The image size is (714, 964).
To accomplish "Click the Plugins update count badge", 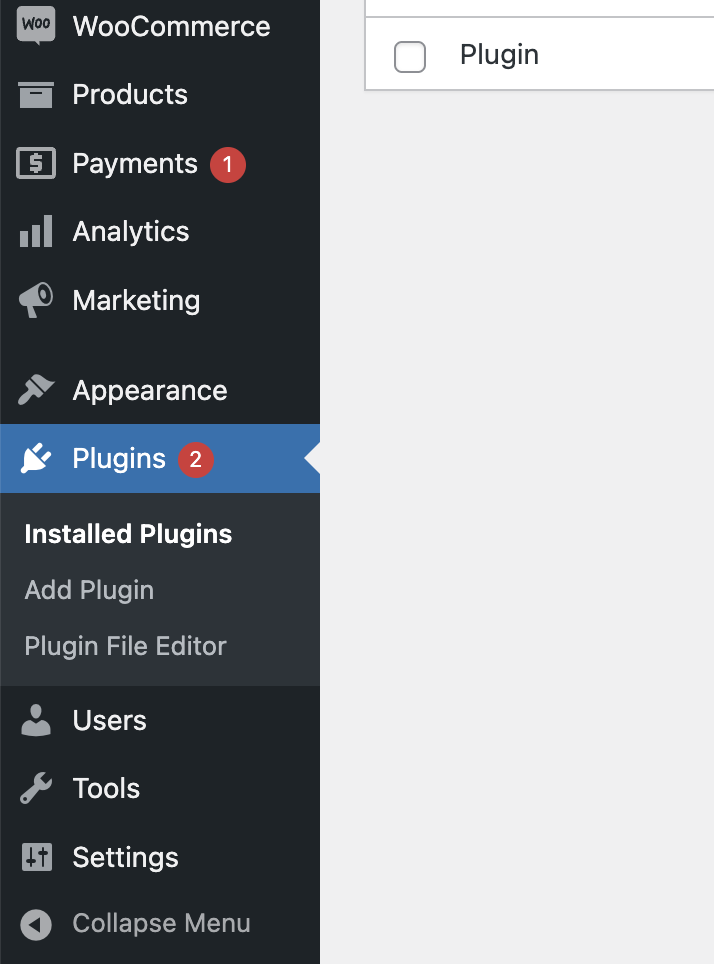I will [195, 460].
